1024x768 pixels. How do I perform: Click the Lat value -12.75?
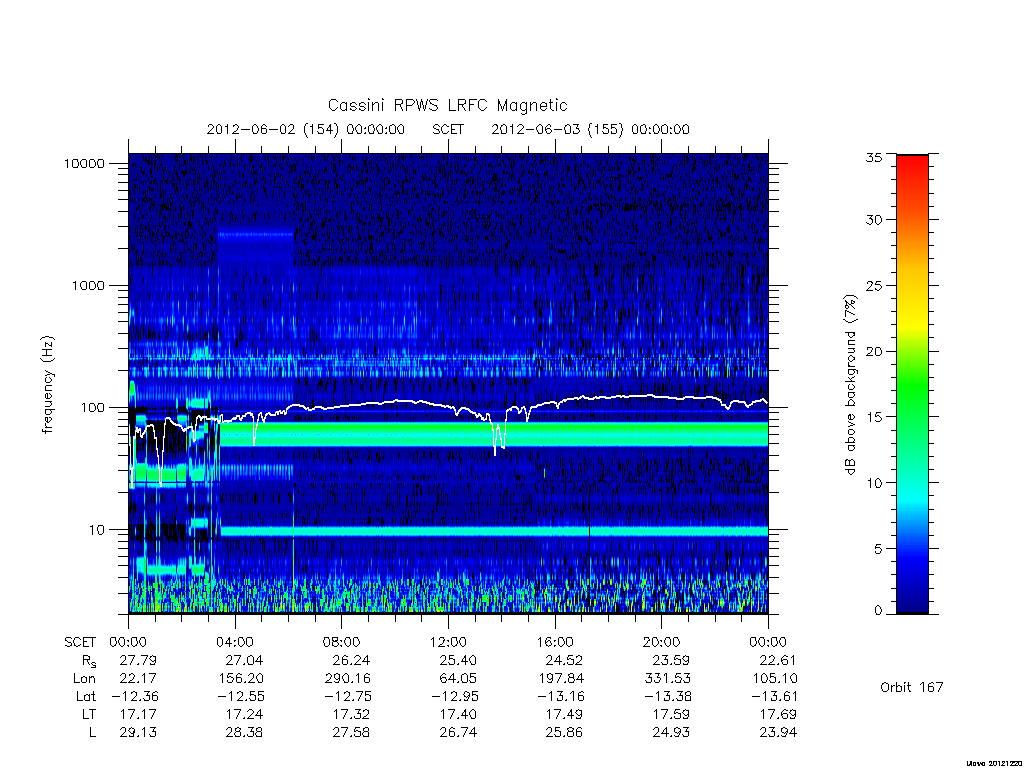point(347,696)
